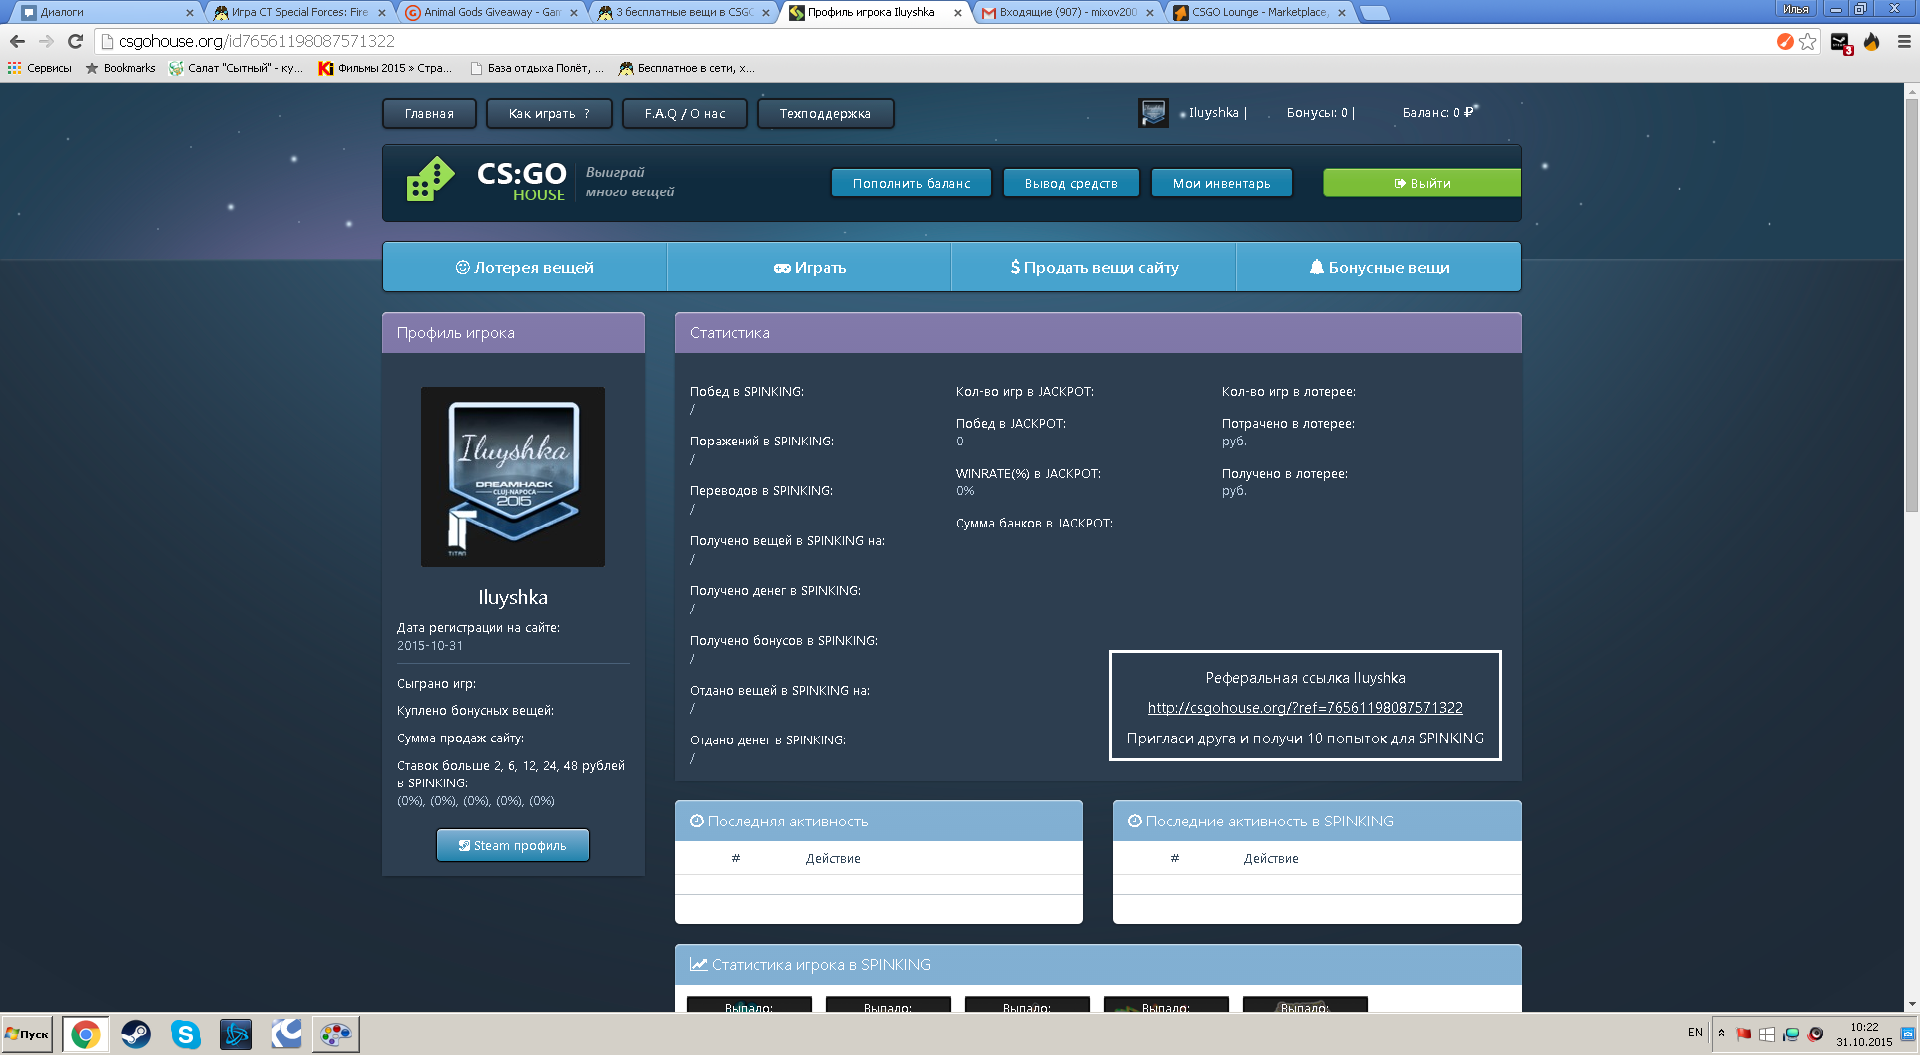Go back using the browser back arrow
The height and width of the screenshot is (1055, 1920).
click(17, 41)
